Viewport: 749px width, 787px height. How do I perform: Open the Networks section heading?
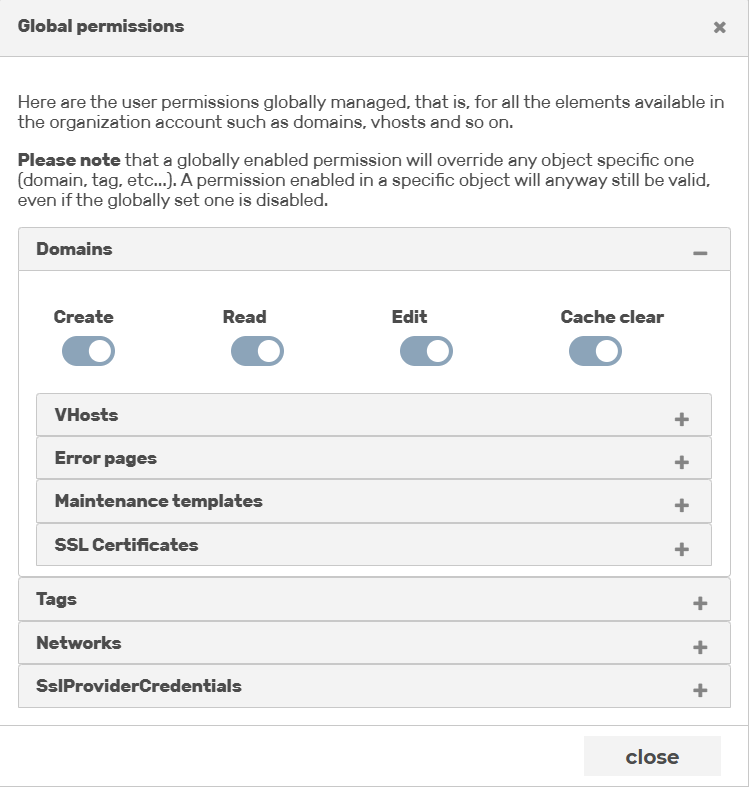click(78, 643)
